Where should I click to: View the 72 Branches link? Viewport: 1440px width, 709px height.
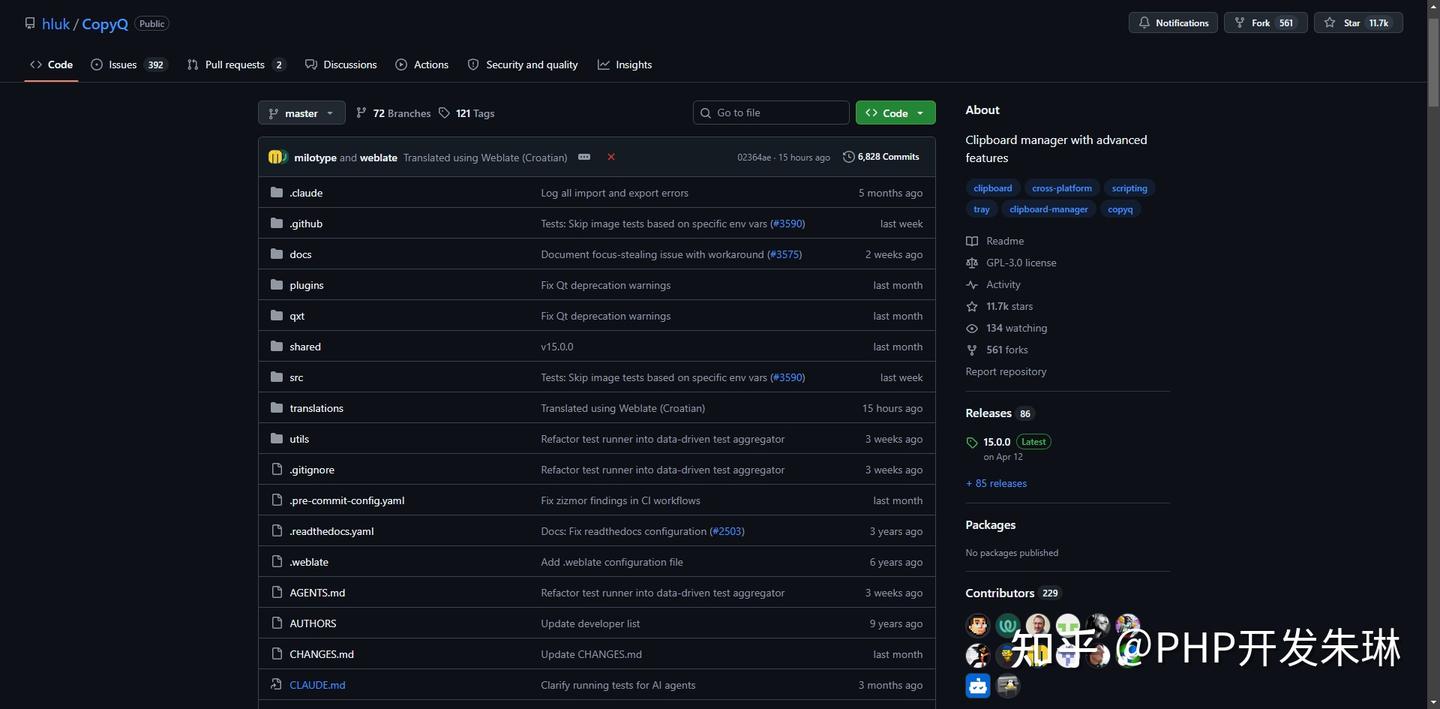393,113
